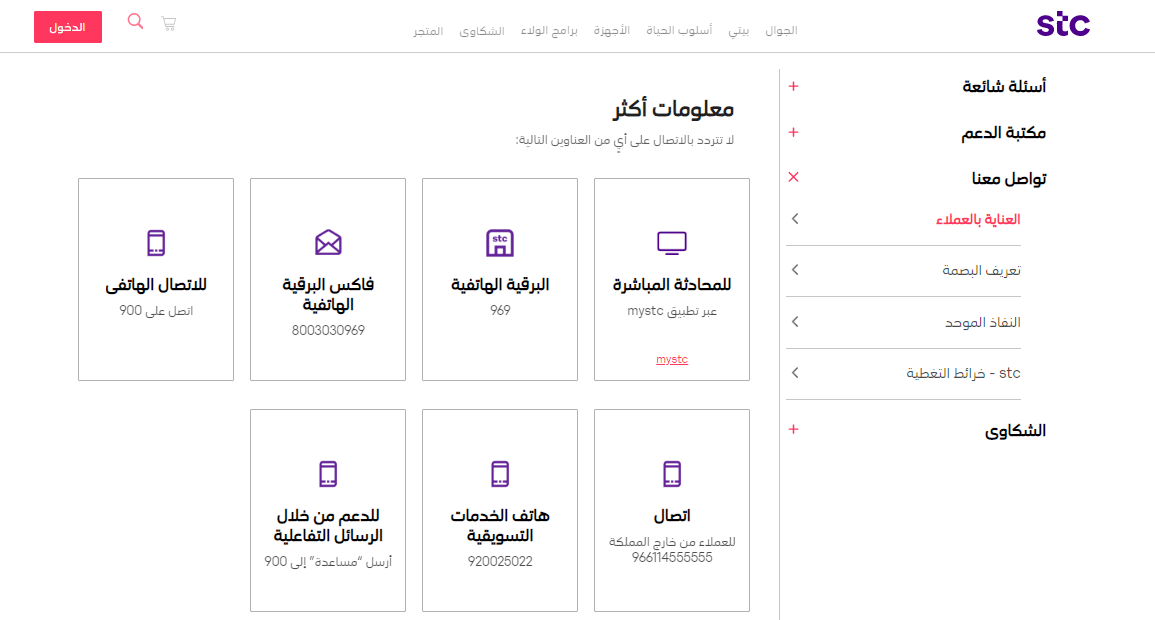Open بيتي in the top navigation
Image resolution: width=1155 pixels, height=620 pixels.
pyautogui.click(x=739, y=30)
